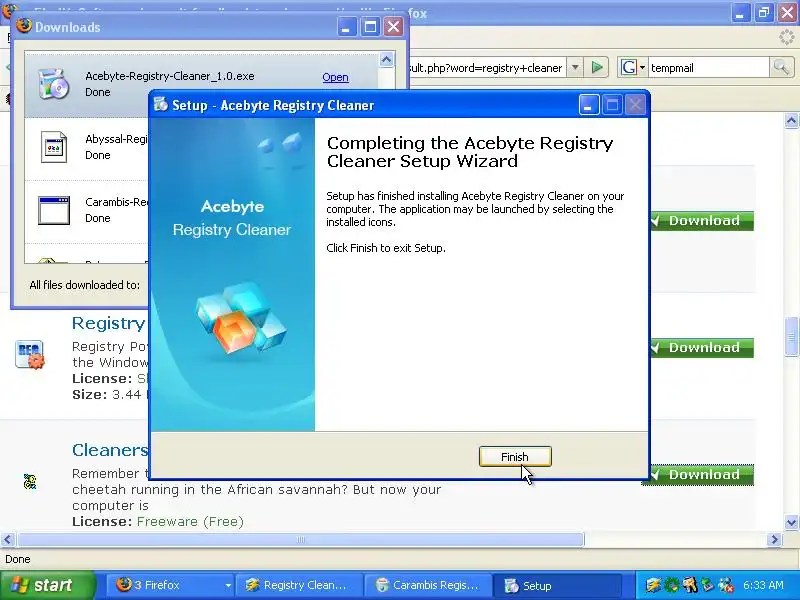Click the green circular tray icon
Viewport: 800px width, 600px height.
point(671,585)
